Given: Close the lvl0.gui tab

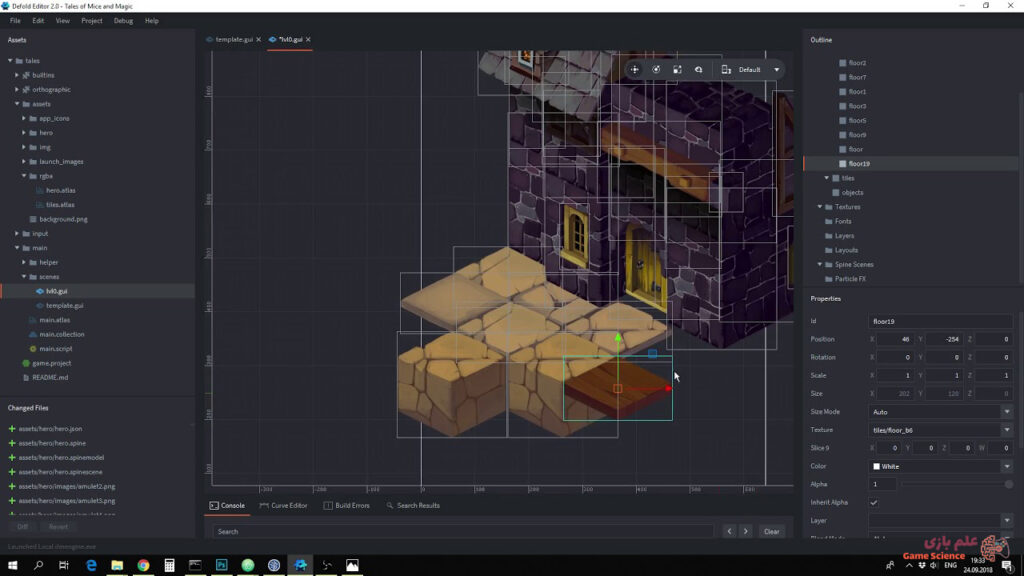Looking at the screenshot, I should point(308,39).
